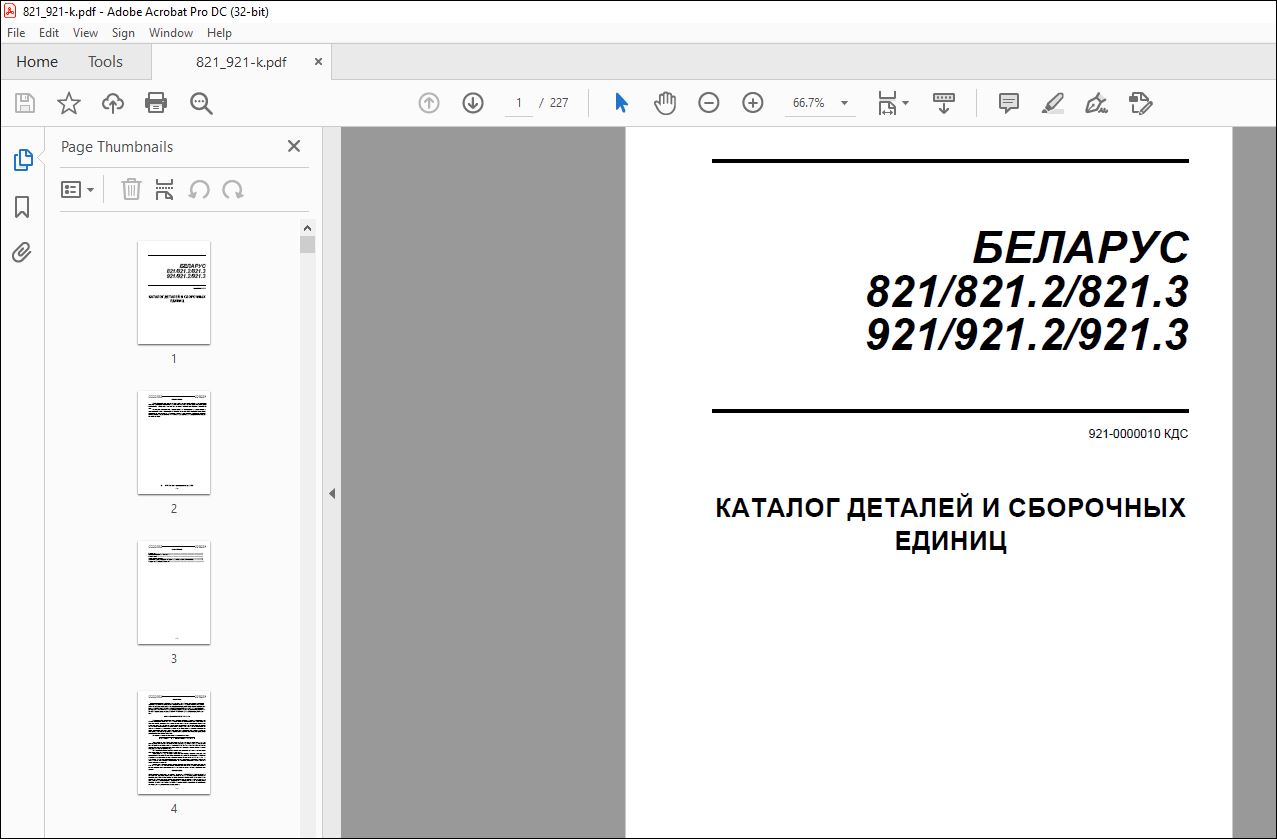The width and height of the screenshot is (1277, 839).
Task: Open the Edit menu
Action: point(49,33)
